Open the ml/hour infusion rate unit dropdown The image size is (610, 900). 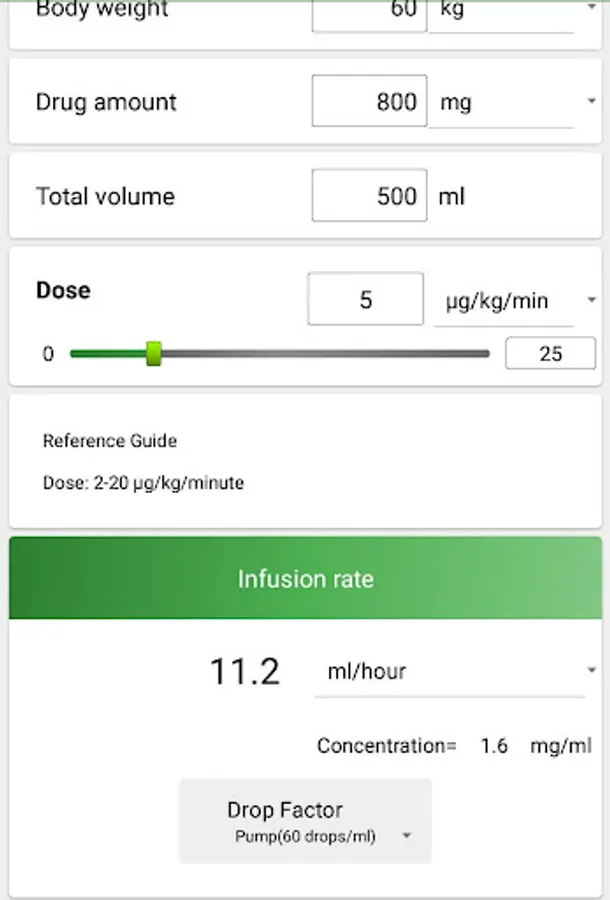(455, 672)
